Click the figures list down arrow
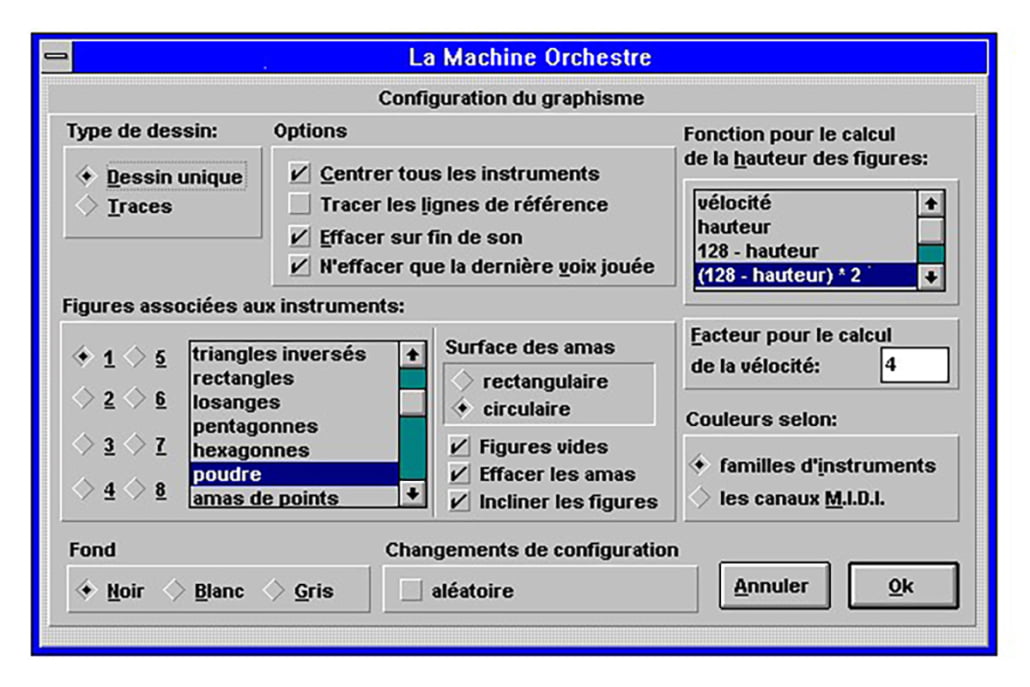 (412, 493)
